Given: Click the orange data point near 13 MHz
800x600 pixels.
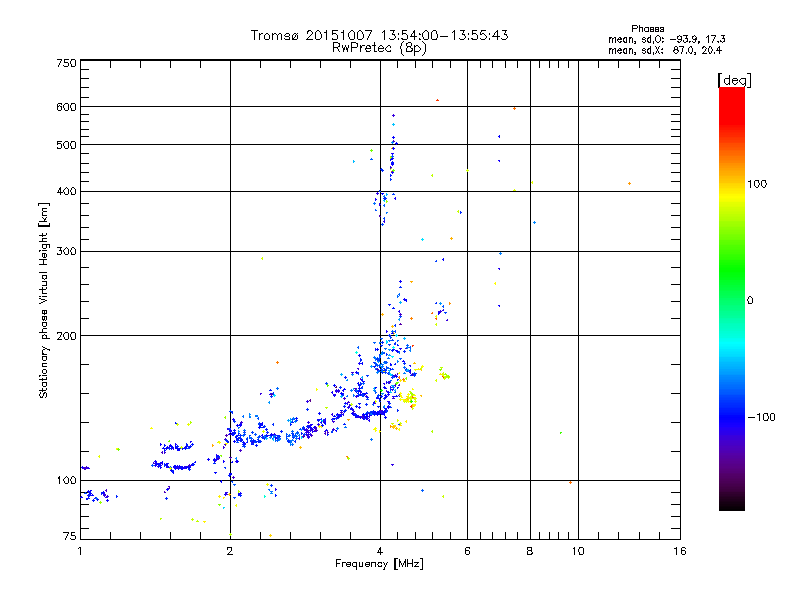Looking at the screenshot, I should (x=629, y=184).
